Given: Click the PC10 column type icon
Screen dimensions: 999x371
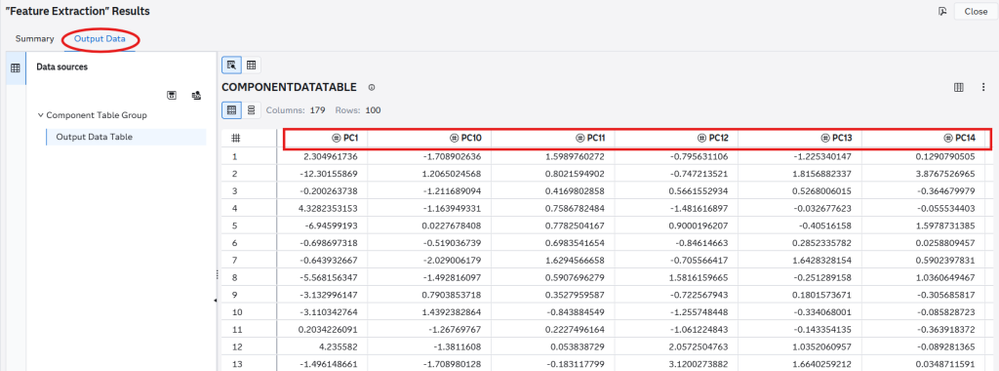Looking at the screenshot, I should click(454, 138).
